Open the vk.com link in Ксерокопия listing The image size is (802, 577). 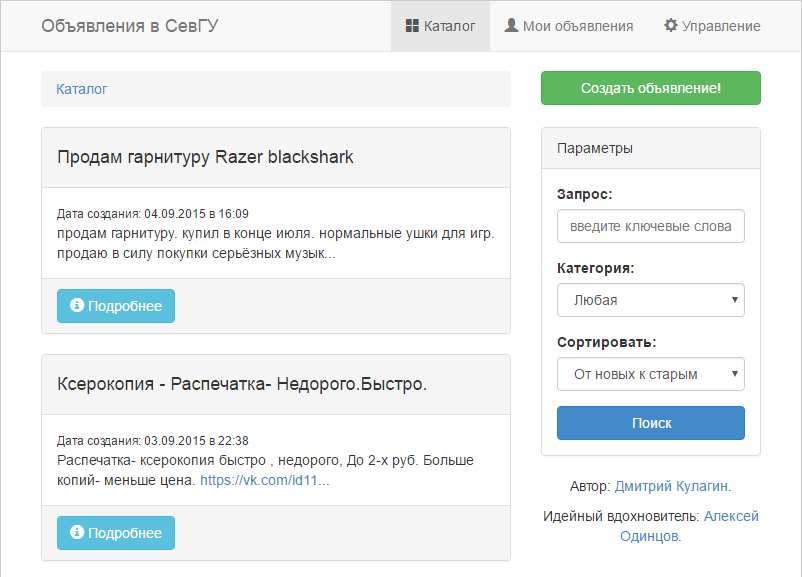264,480
